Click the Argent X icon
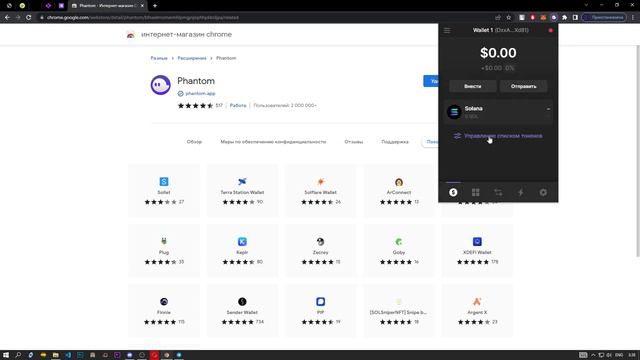640x360 pixels. pos(477,301)
